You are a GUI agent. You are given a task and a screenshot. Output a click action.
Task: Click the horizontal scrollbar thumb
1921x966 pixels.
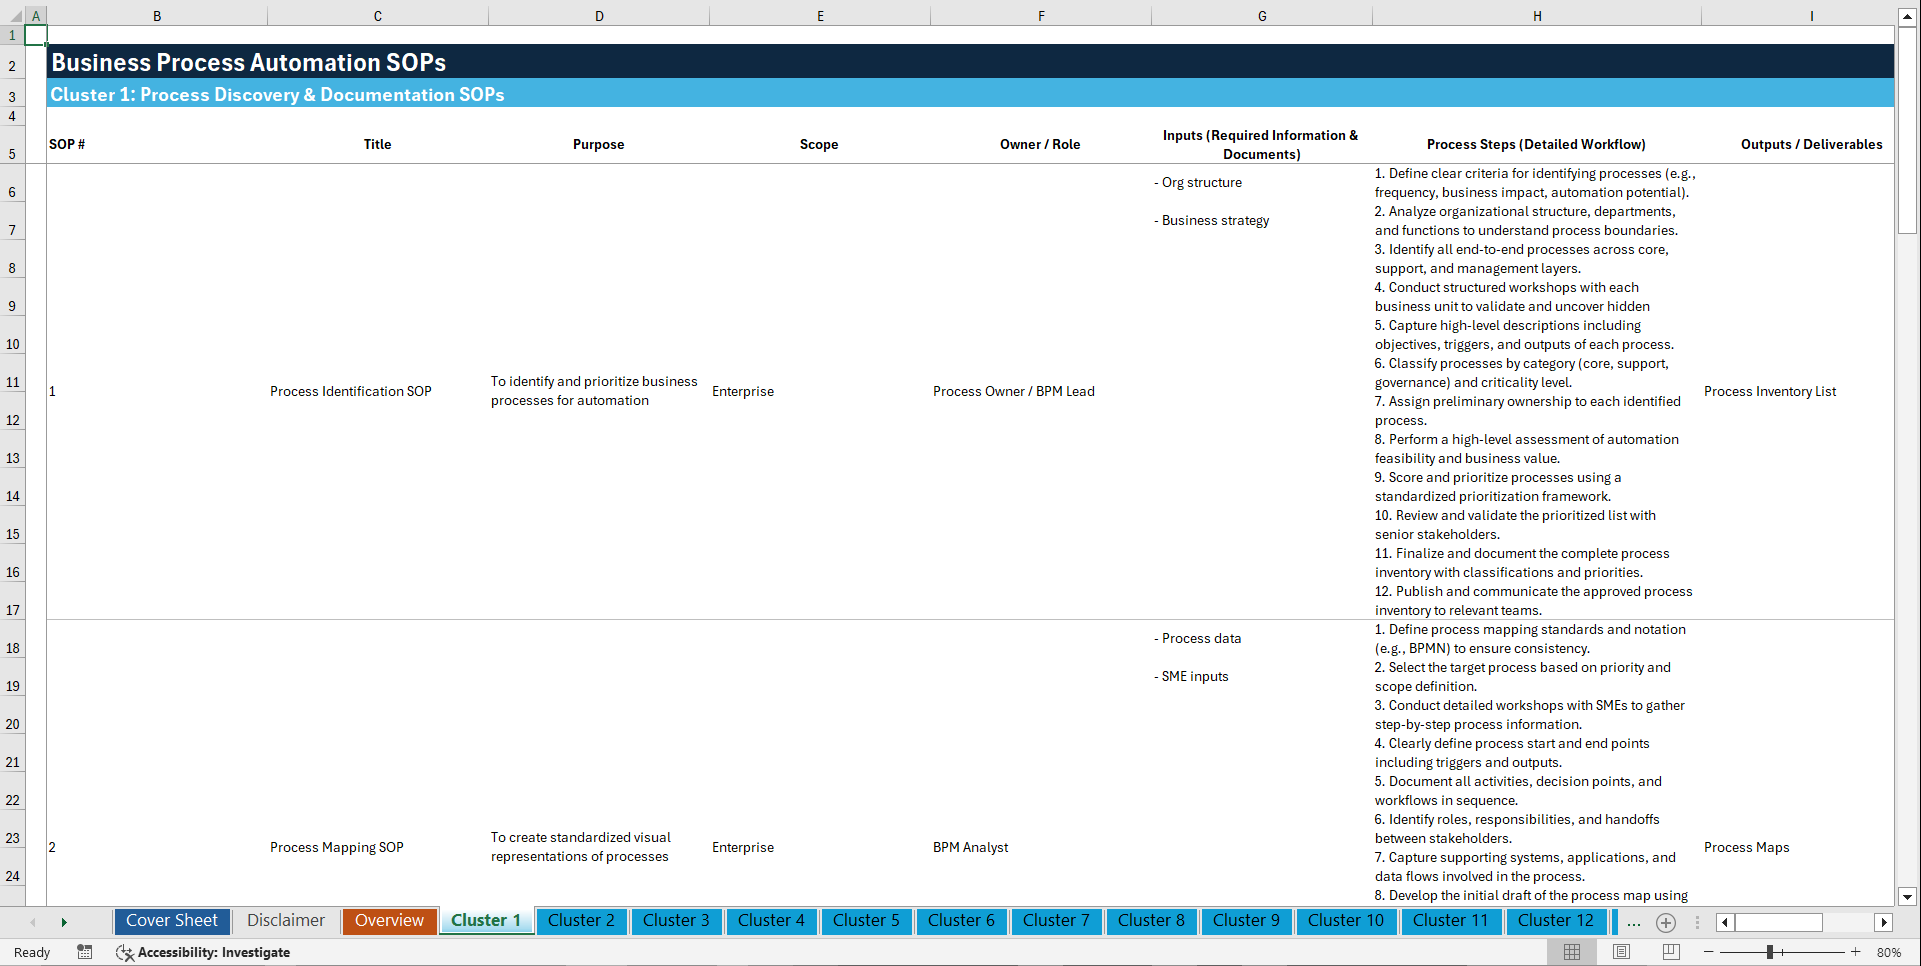[1779, 922]
